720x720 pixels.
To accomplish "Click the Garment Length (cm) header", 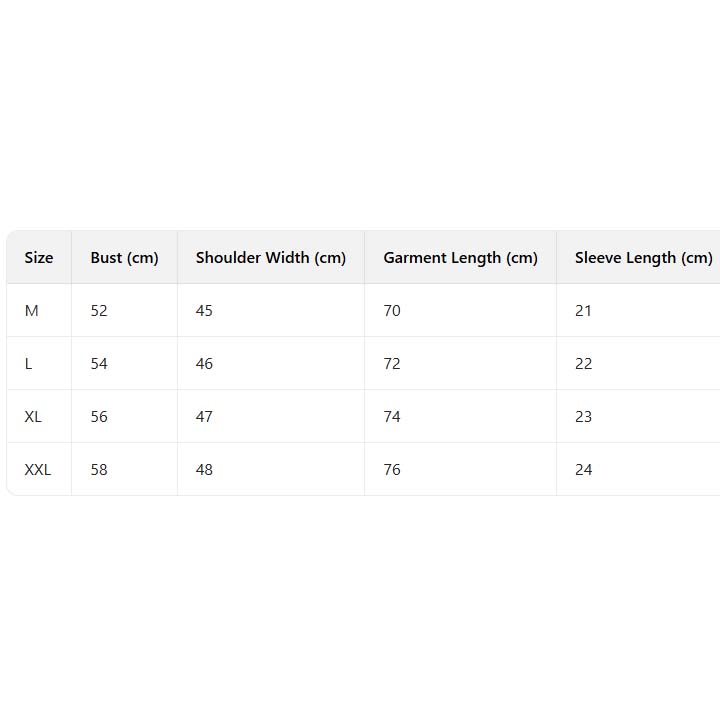I will [460, 258].
